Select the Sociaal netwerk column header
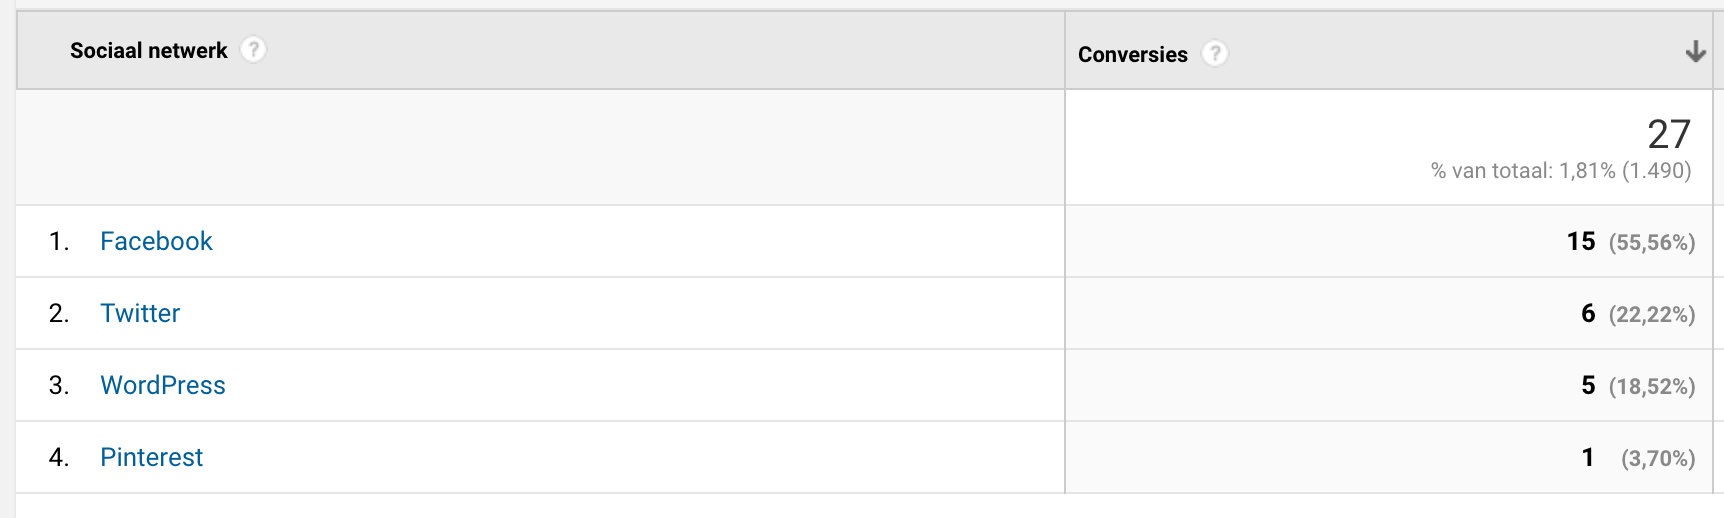This screenshot has height=518, width=1724. click(149, 50)
